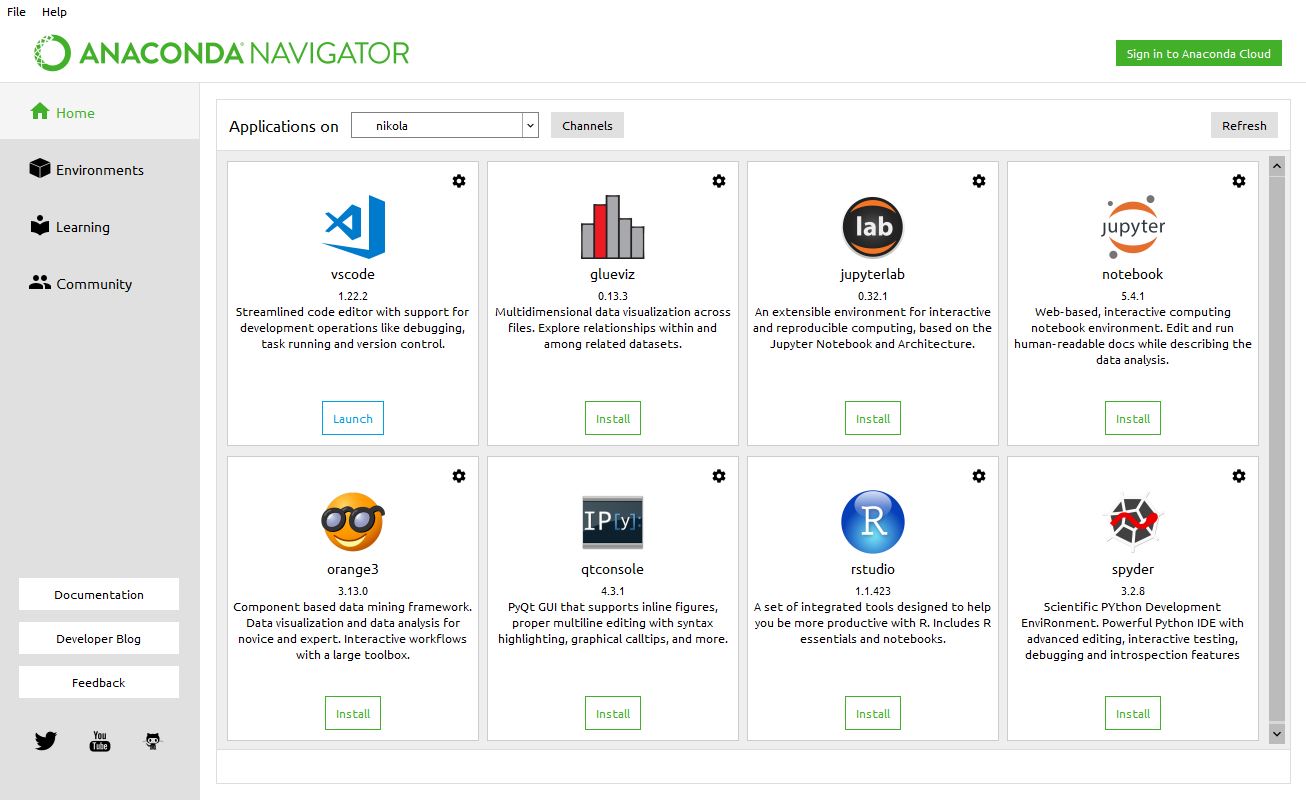Install qtconsole
Image resolution: width=1306 pixels, height=800 pixels.
tap(613, 713)
